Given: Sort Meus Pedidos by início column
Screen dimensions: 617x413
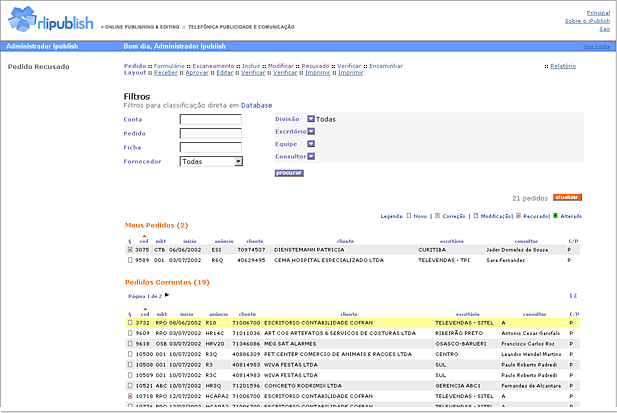Looking at the screenshot, I should click(x=190, y=241).
